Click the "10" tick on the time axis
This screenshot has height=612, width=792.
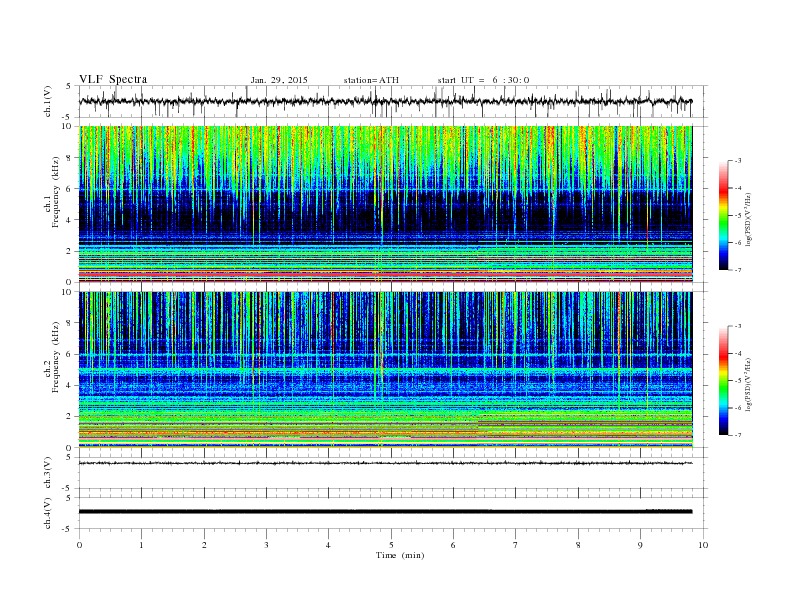(703, 545)
